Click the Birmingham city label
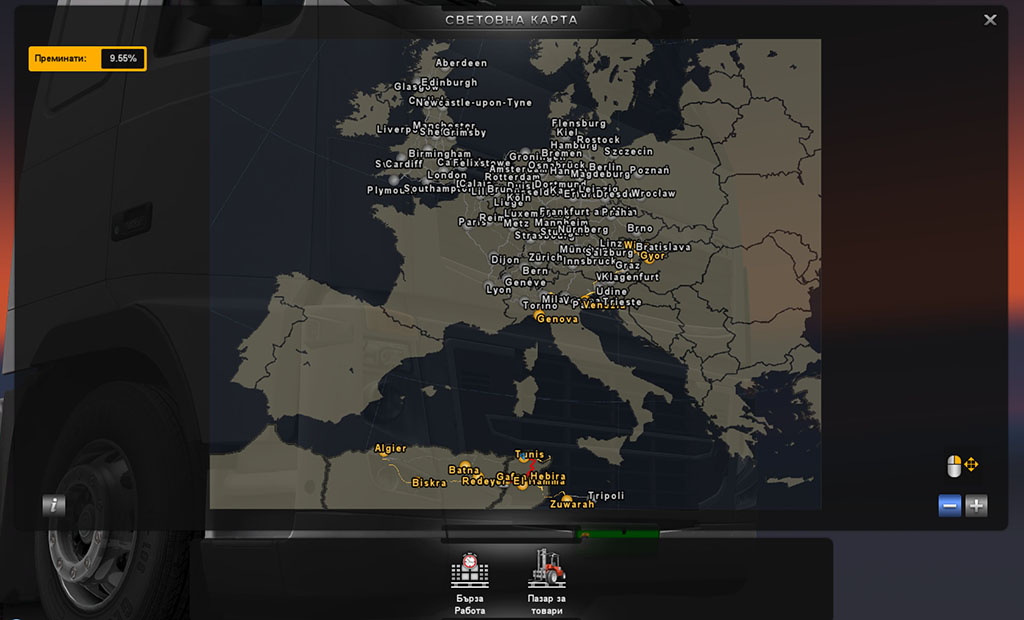1024x620 pixels. (x=440, y=154)
